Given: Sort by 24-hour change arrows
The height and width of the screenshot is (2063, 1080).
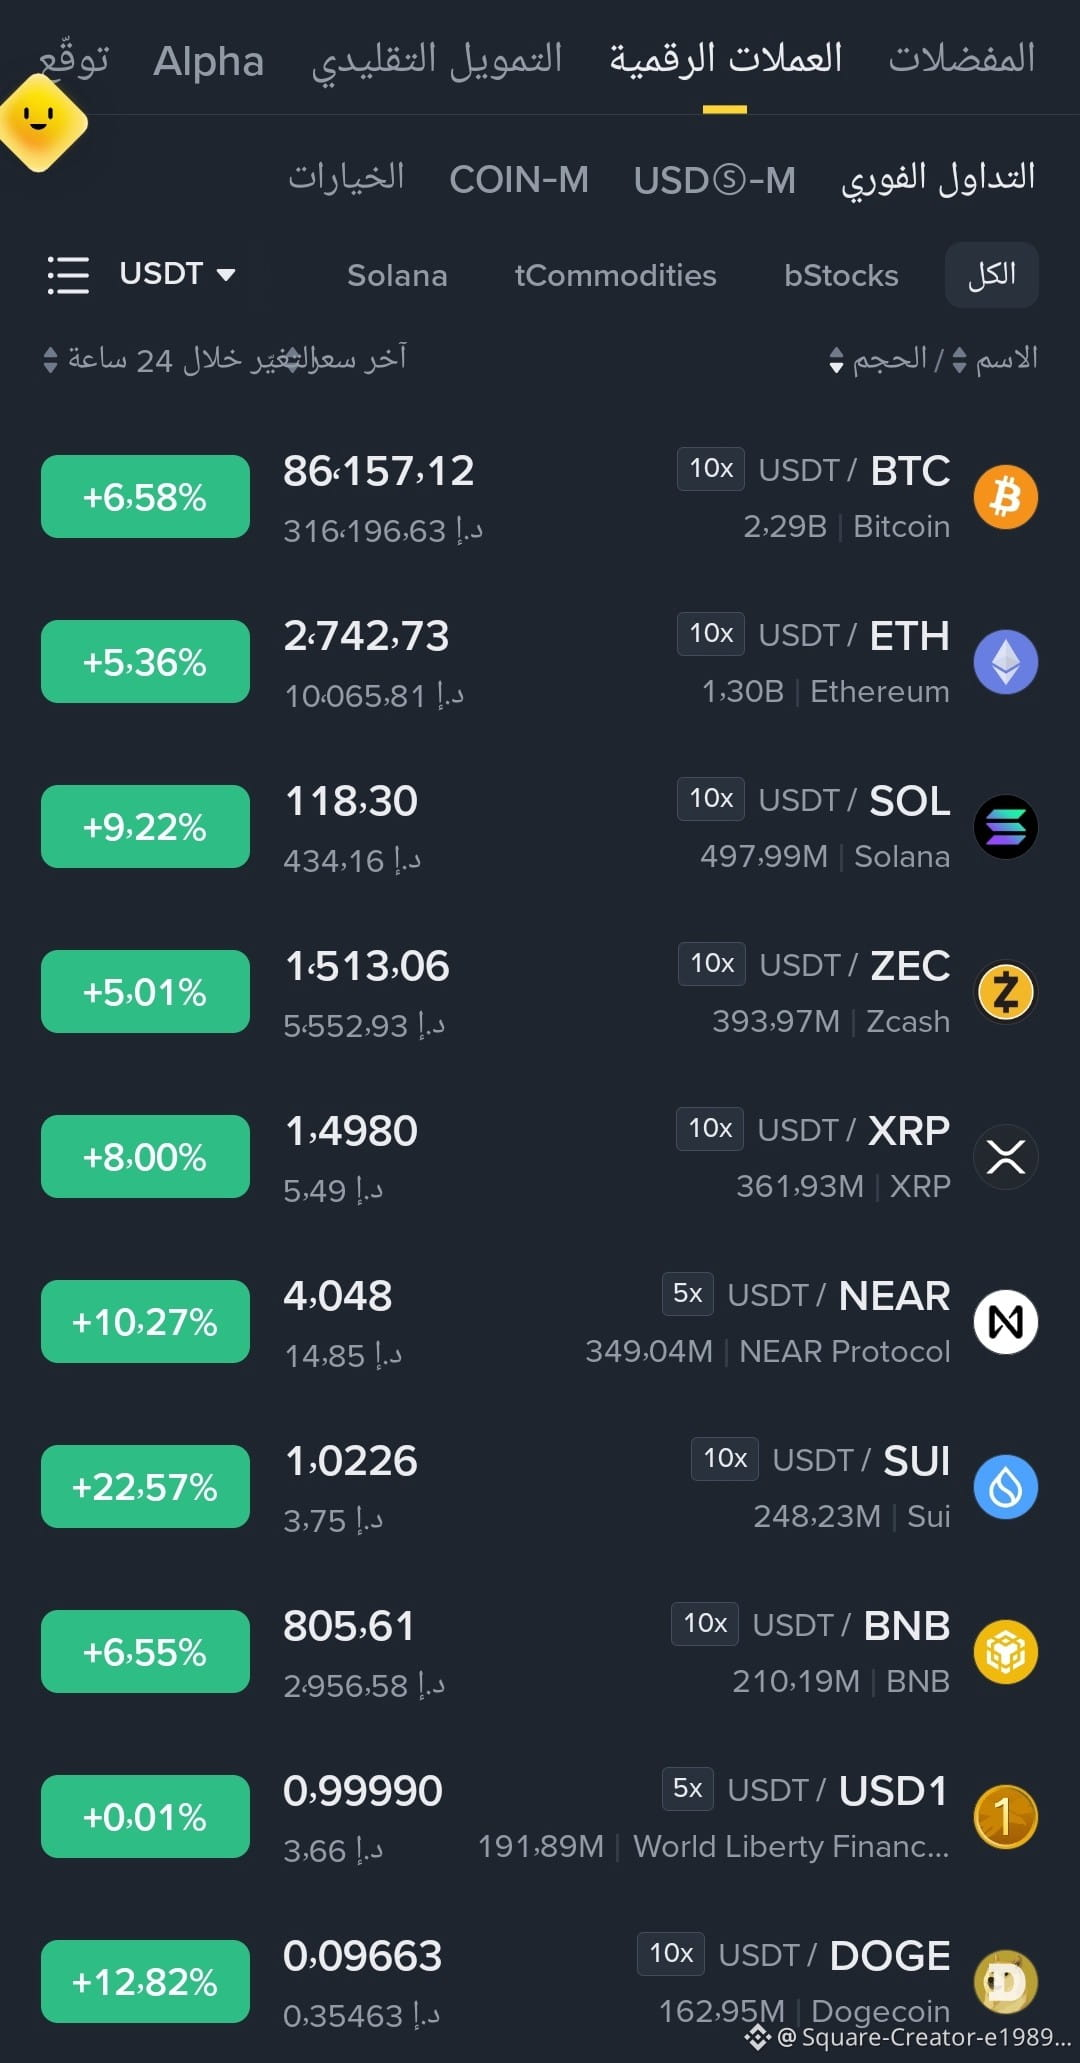Looking at the screenshot, I should 50,360.
